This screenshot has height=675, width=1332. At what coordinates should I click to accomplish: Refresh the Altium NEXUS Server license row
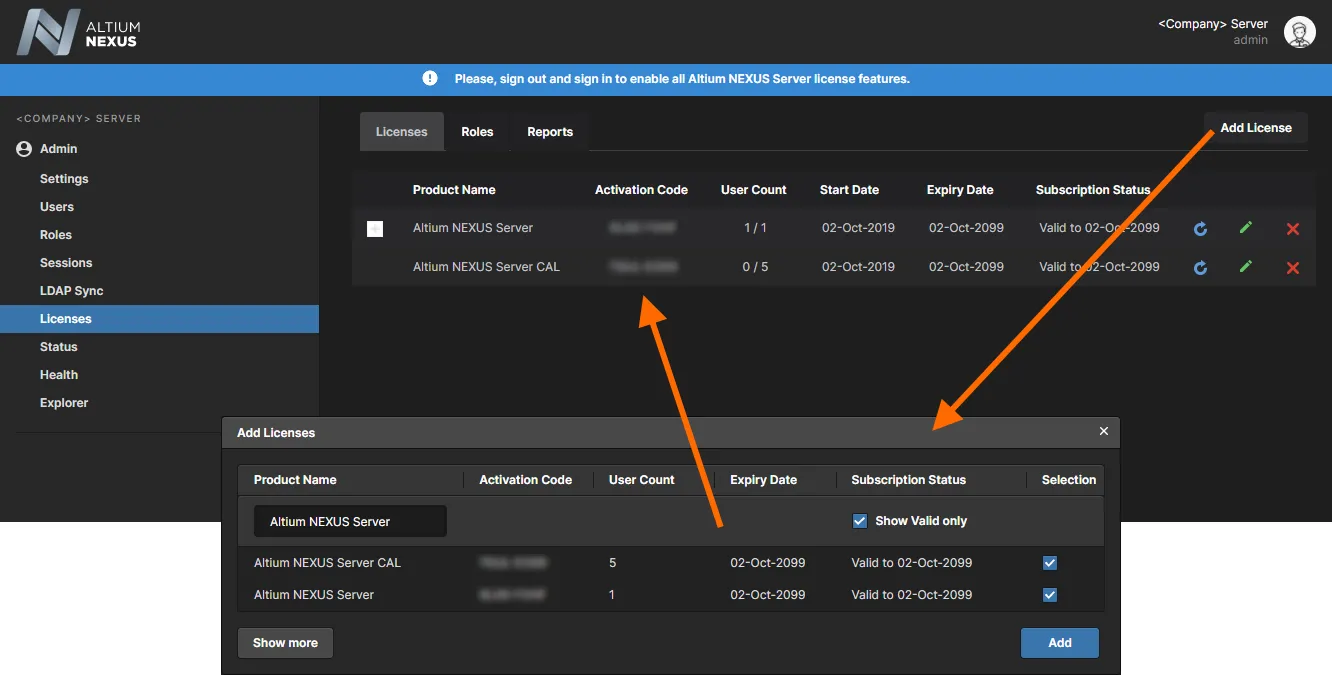[x=1200, y=228]
